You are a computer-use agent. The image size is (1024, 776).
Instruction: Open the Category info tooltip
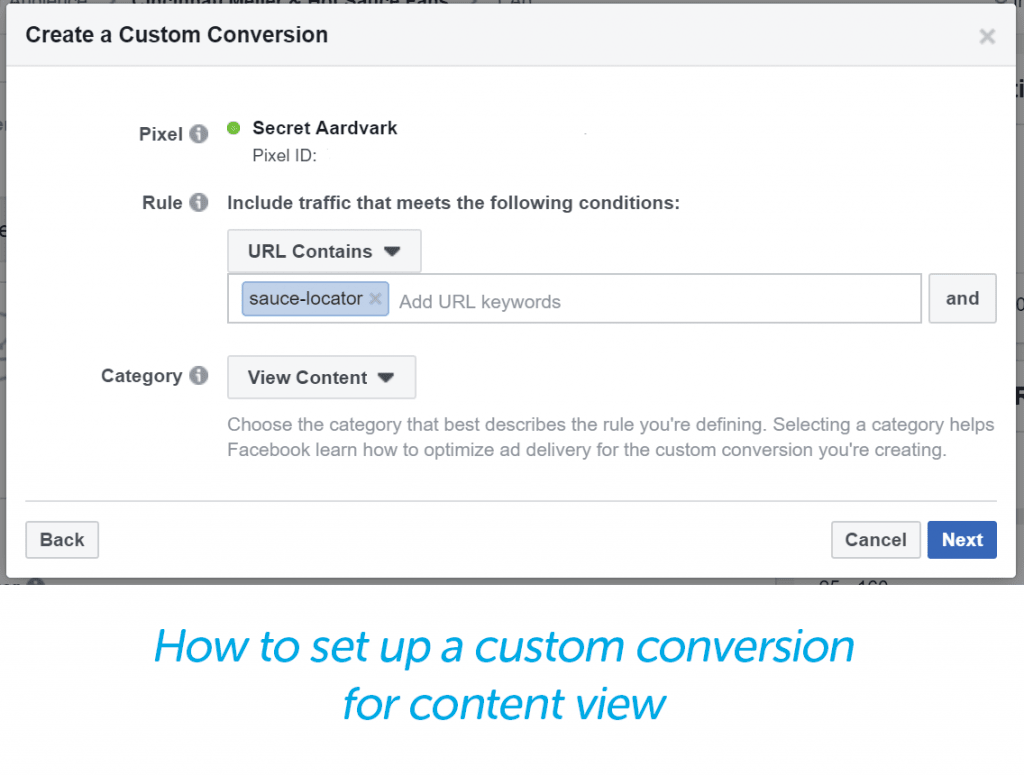(199, 375)
